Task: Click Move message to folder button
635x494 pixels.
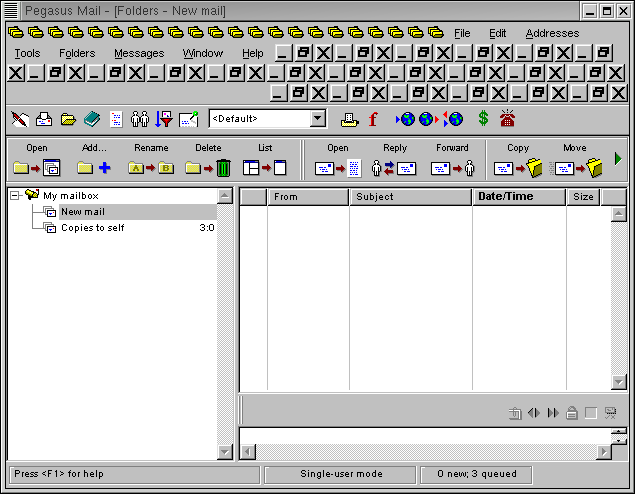Action: 578,167
